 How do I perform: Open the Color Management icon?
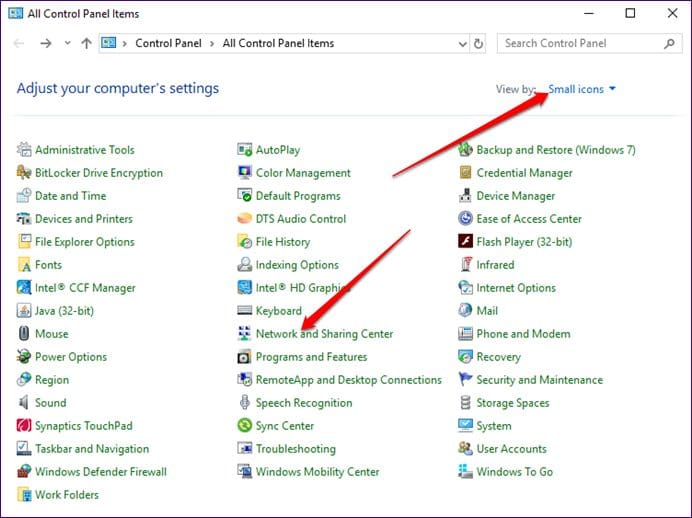tap(244, 173)
